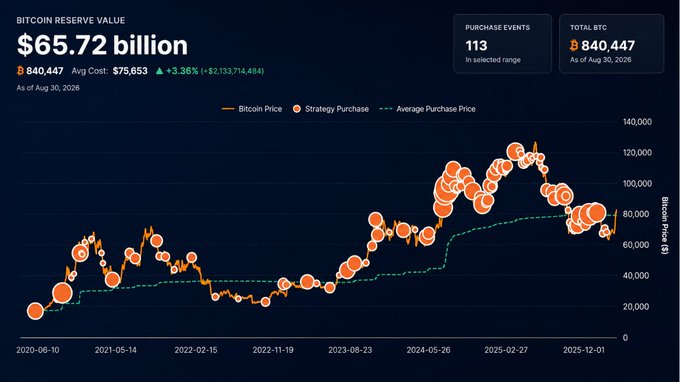Toggle the Bitcoin Price legend entry

(x=252, y=109)
